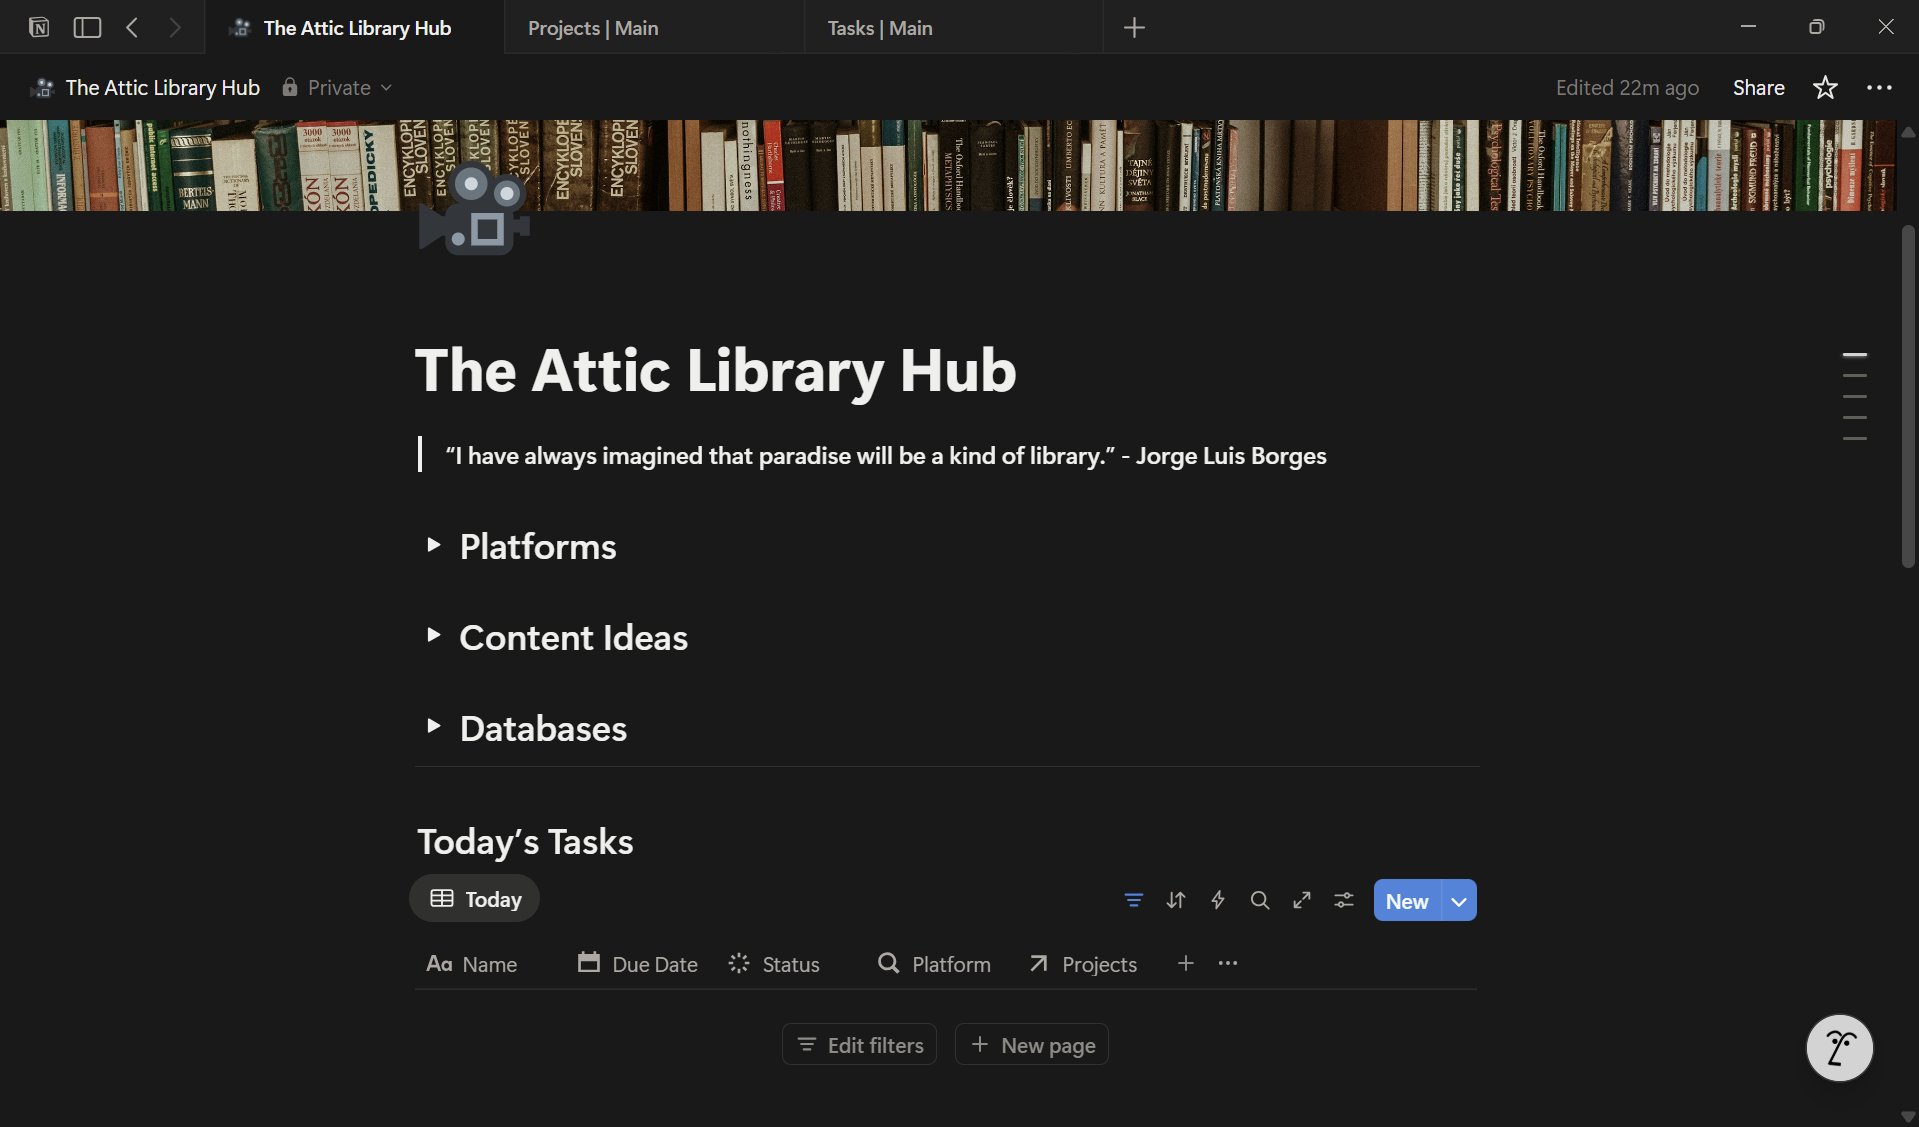The height and width of the screenshot is (1127, 1919).
Task: Open the Notion AI assistant face button
Action: click(1839, 1048)
